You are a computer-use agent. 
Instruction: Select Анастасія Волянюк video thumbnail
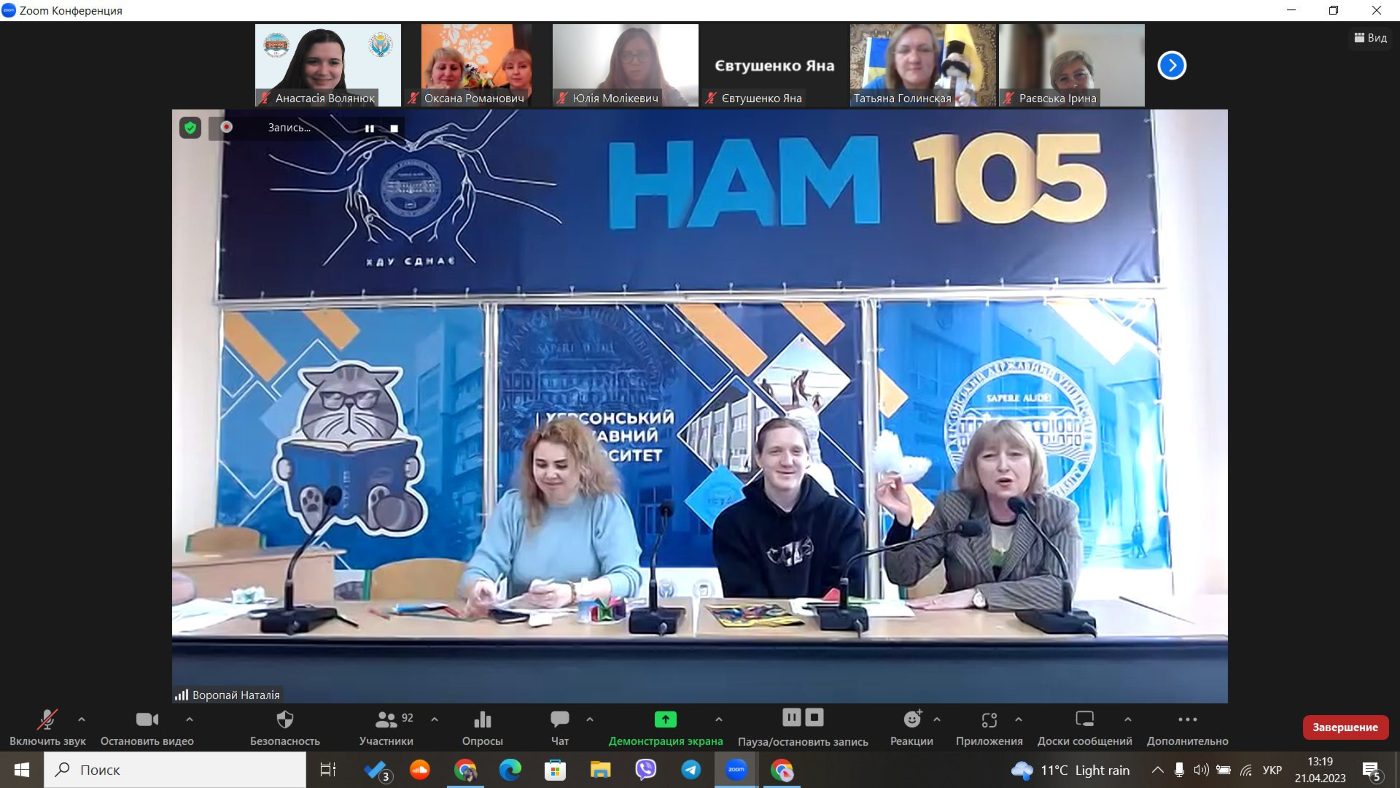click(328, 65)
